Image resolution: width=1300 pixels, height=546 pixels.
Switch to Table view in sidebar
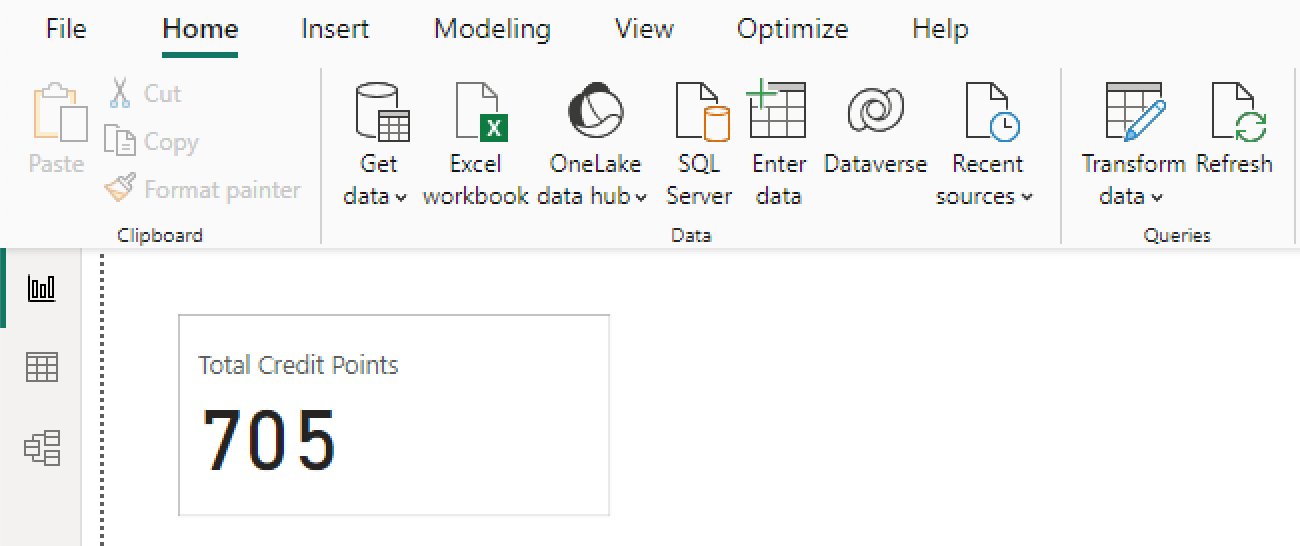click(x=42, y=368)
